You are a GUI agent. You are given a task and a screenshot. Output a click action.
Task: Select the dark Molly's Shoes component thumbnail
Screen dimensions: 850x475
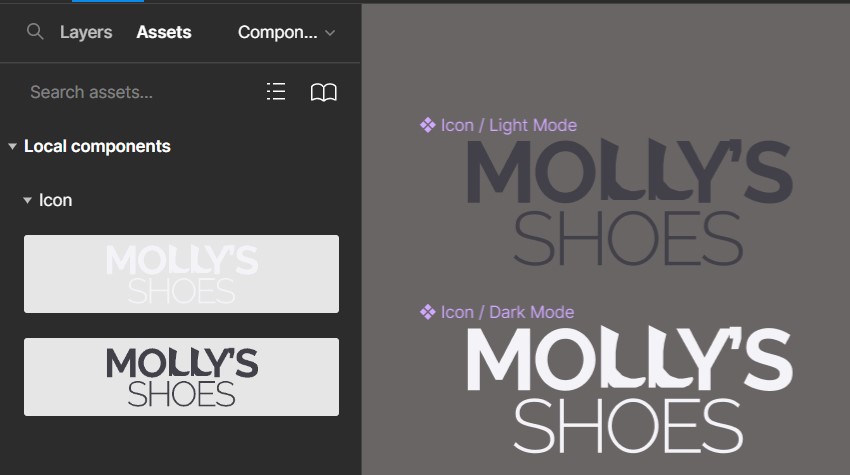pos(182,377)
